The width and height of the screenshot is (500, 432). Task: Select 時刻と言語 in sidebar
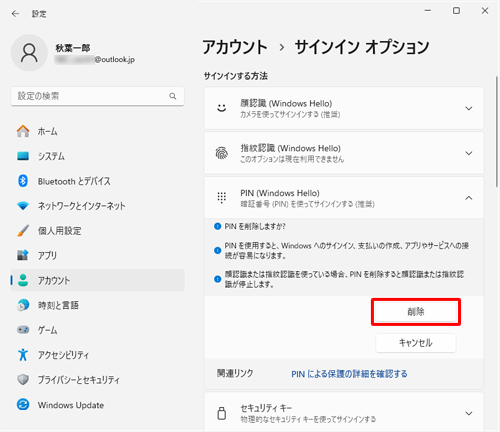click(97, 305)
